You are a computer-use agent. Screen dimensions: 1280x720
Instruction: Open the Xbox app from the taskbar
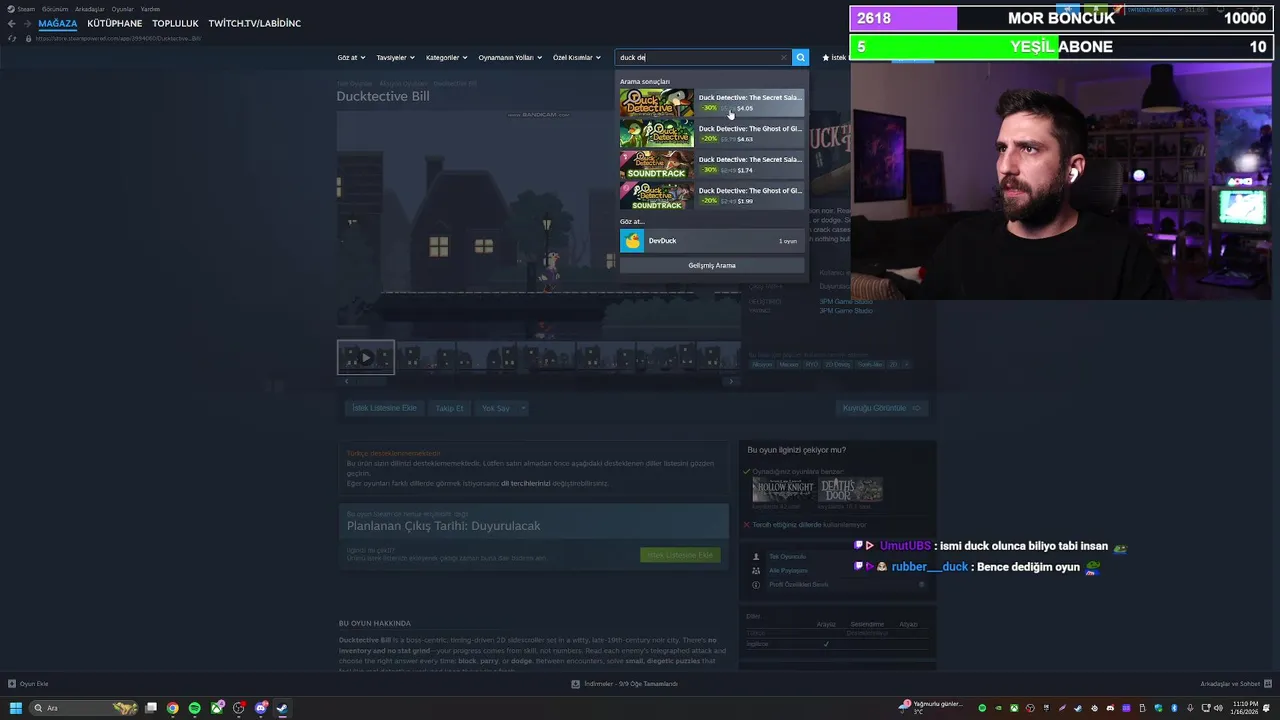click(217, 708)
